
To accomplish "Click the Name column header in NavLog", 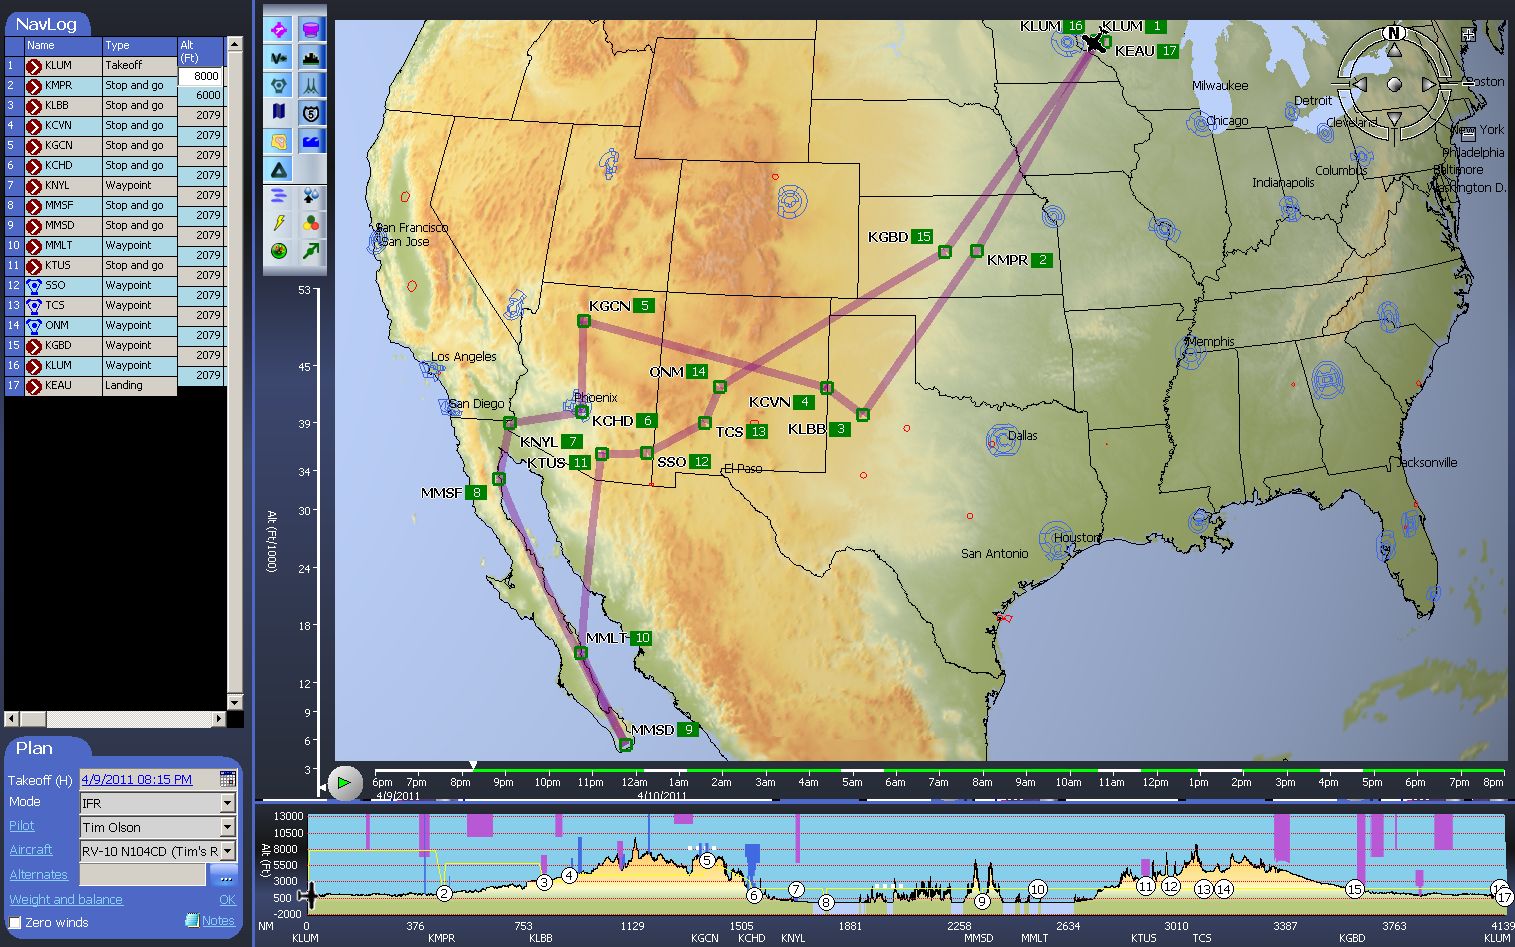I will (63, 46).
